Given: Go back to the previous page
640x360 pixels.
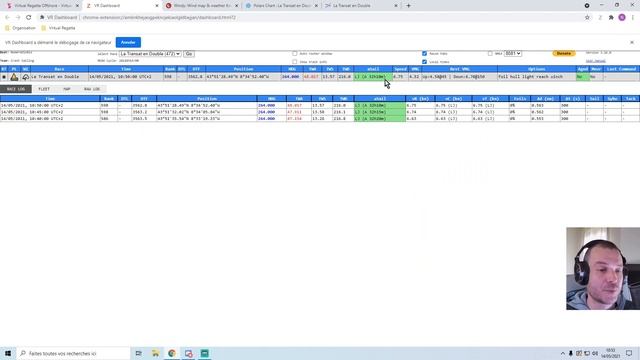Looking at the screenshot, I should point(7,18).
